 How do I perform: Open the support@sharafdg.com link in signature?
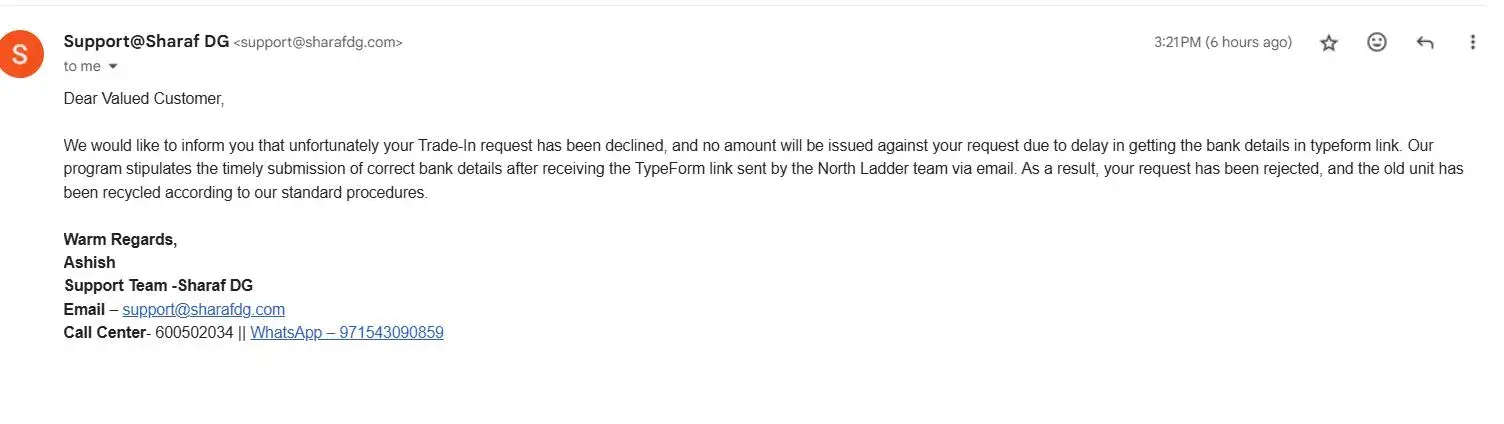point(204,310)
